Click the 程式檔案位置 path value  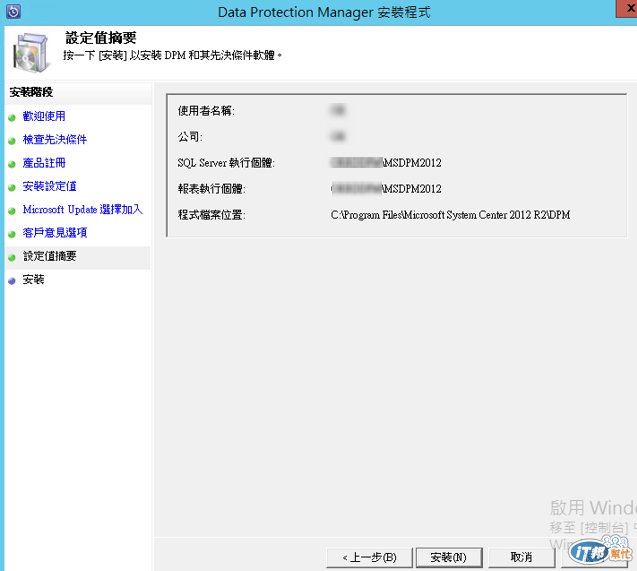point(450,215)
